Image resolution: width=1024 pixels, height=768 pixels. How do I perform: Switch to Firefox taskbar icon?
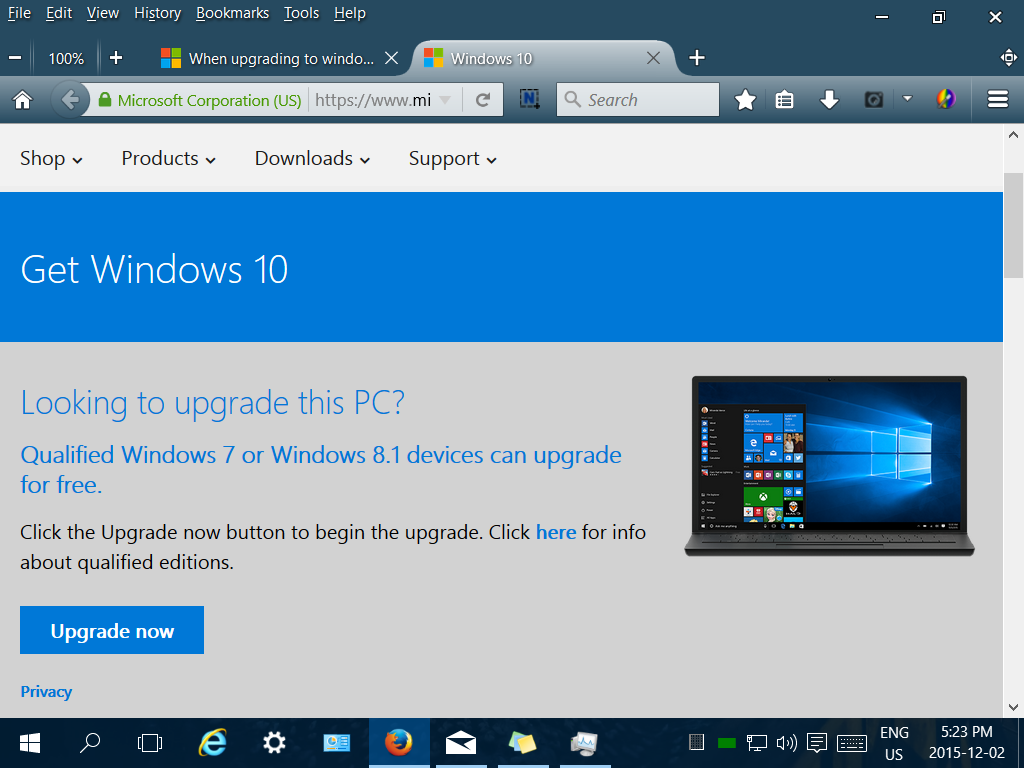[x=399, y=743]
